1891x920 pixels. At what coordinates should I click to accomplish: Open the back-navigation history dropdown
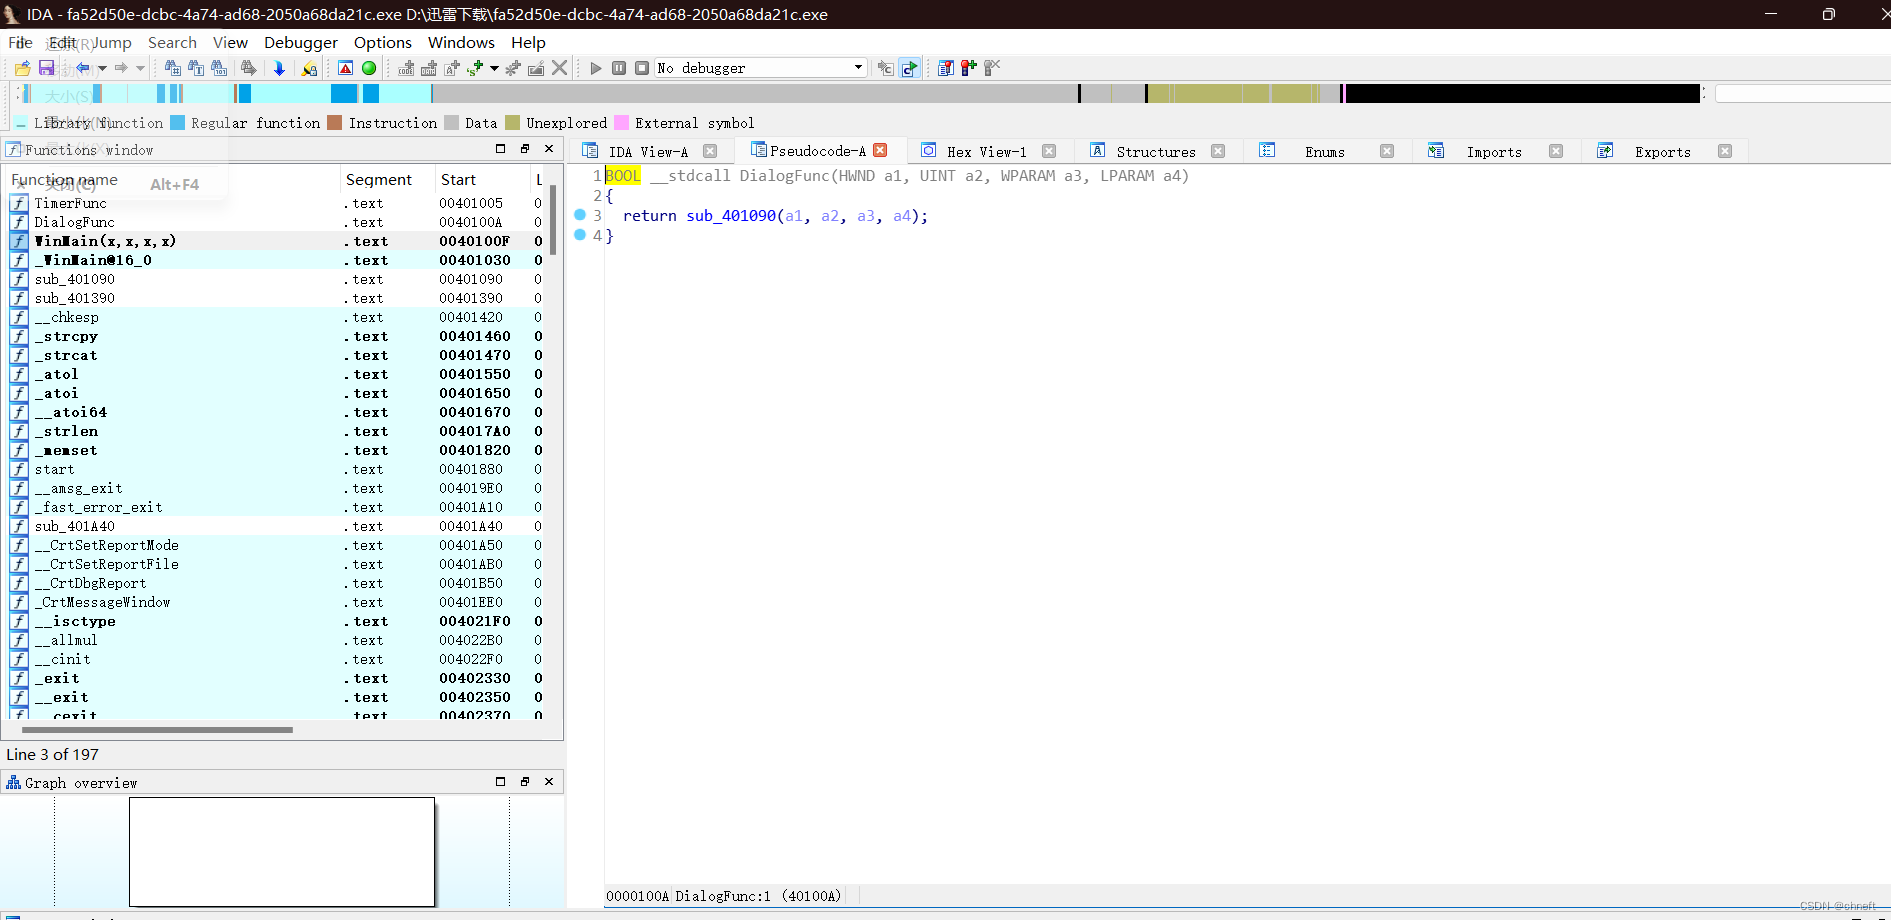[x=102, y=68]
